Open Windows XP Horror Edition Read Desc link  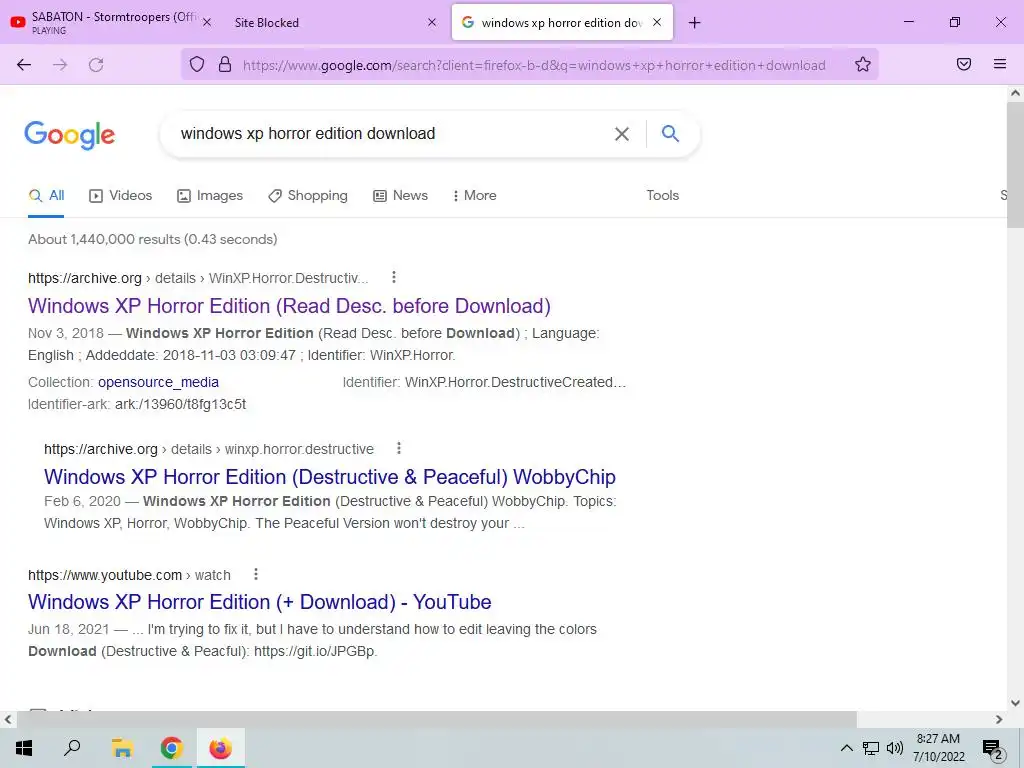coord(289,306)
